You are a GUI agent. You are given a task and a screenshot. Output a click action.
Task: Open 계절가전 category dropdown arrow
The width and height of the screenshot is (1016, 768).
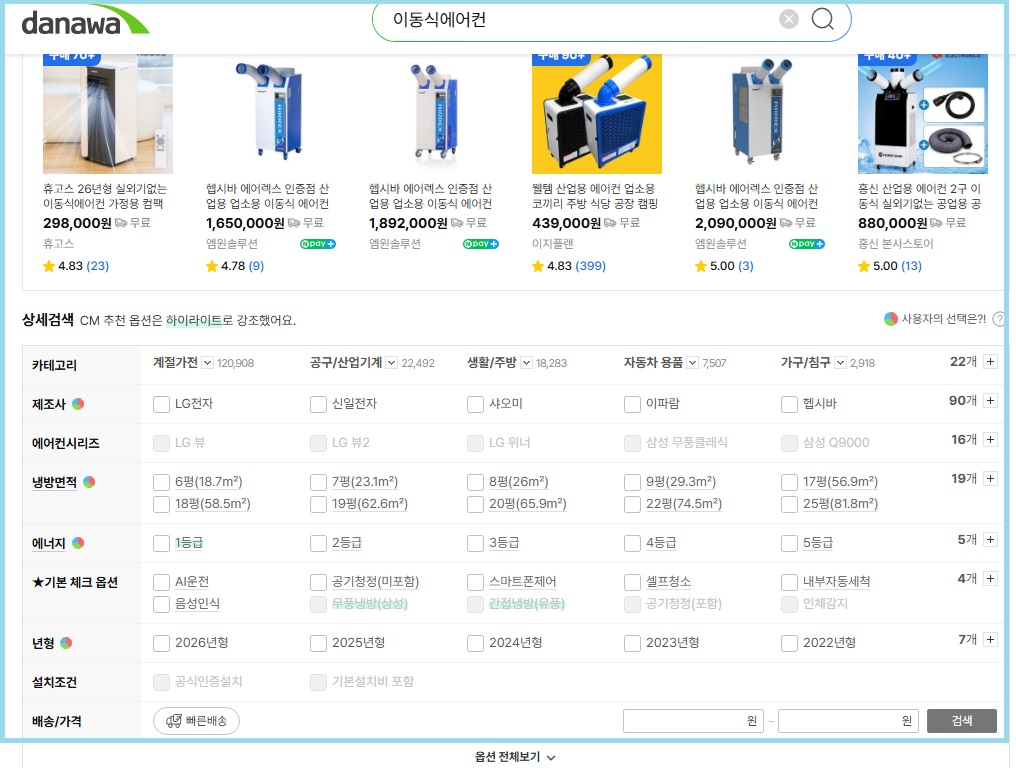point(207,362)
